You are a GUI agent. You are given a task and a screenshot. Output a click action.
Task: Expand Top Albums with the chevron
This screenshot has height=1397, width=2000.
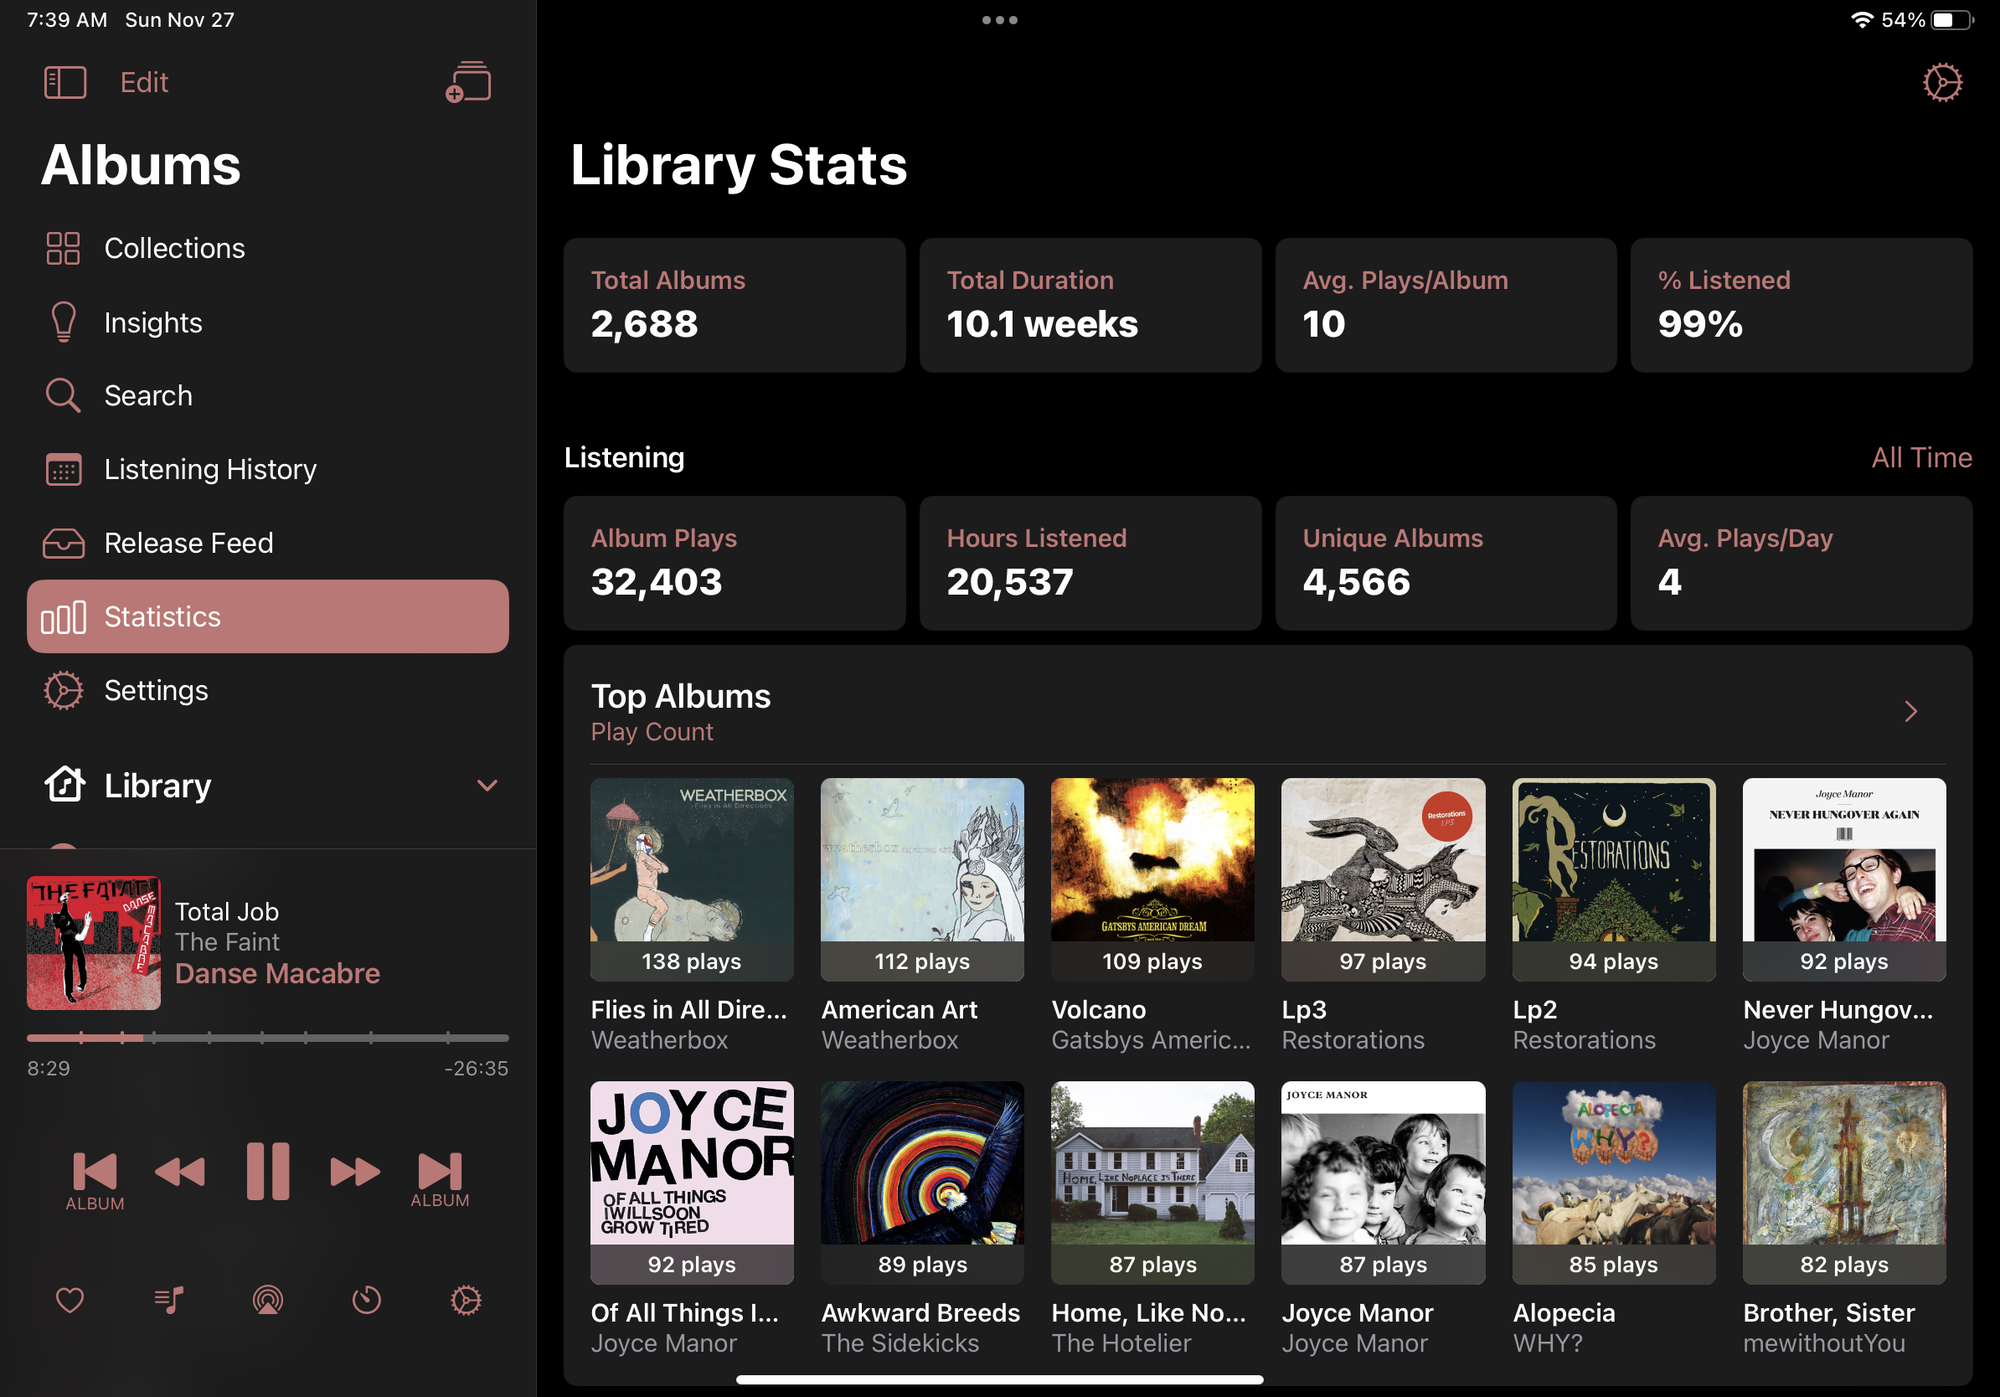(x=1910, y=711)
